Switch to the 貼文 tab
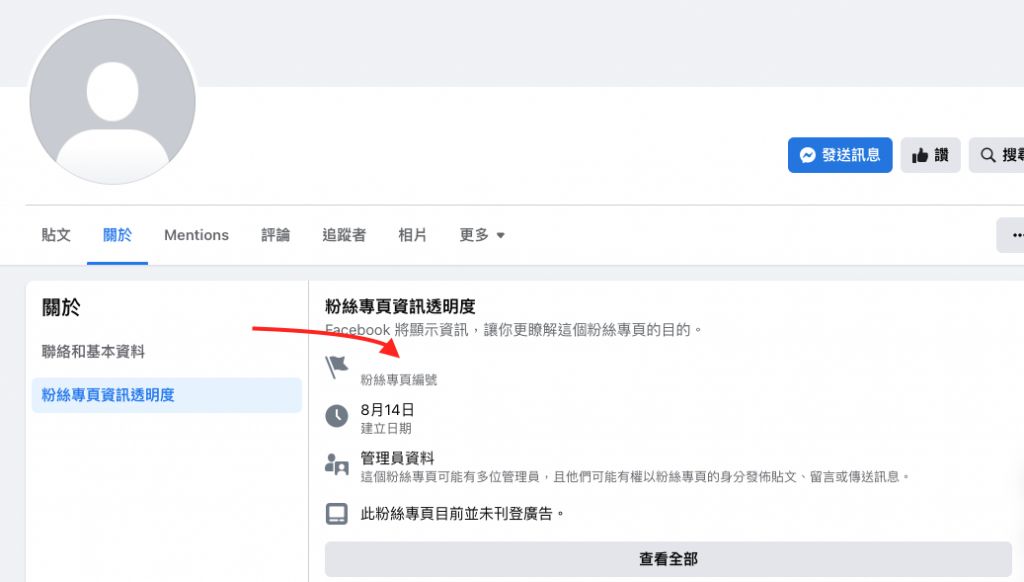1024x582 pixels. 56,235
